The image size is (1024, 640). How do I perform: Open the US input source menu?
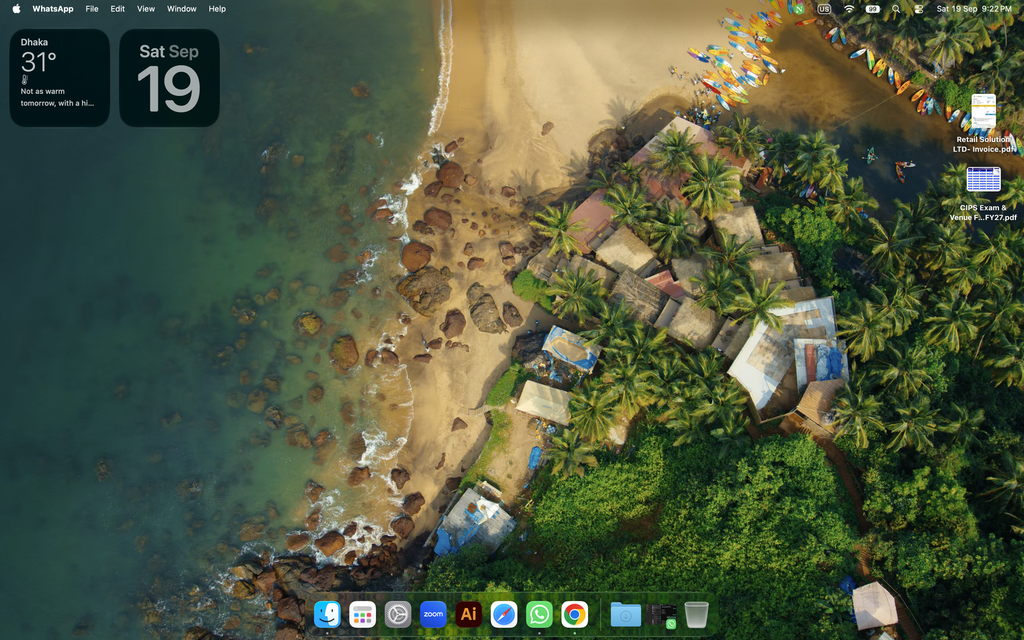click(x=824, y=9)
